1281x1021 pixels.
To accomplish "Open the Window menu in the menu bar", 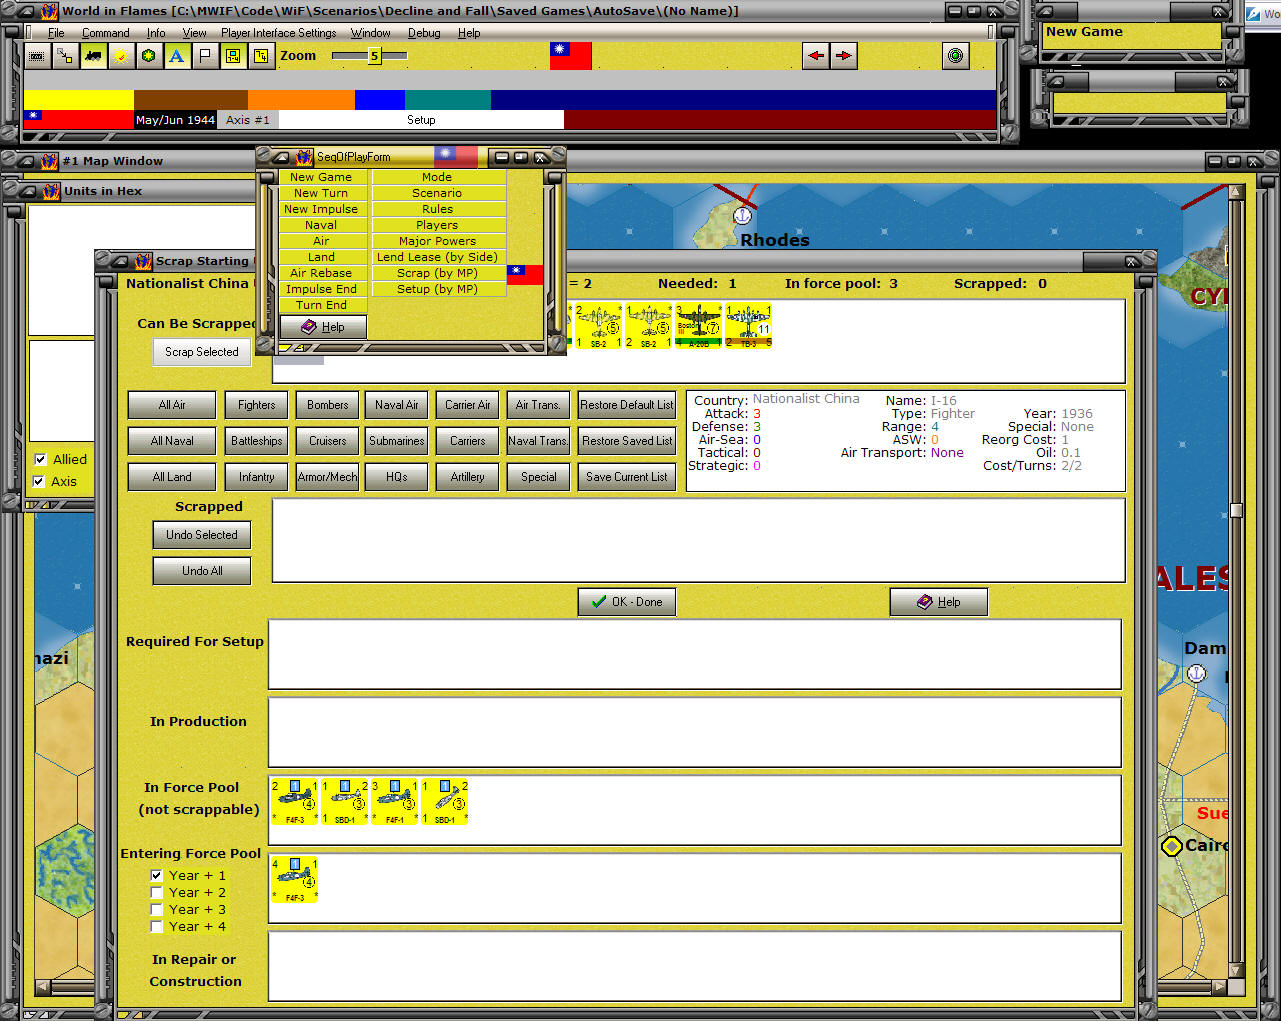I will tap(370, 32).
